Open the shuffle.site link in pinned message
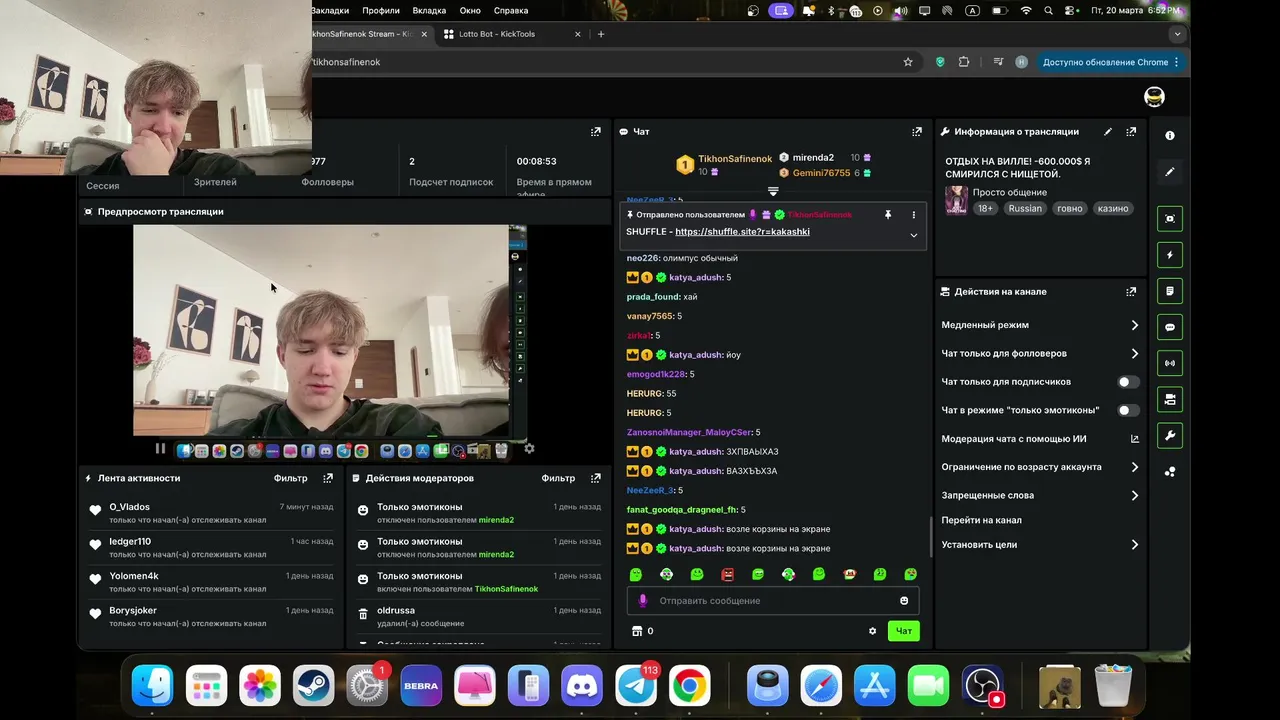 tap(742, 232)
